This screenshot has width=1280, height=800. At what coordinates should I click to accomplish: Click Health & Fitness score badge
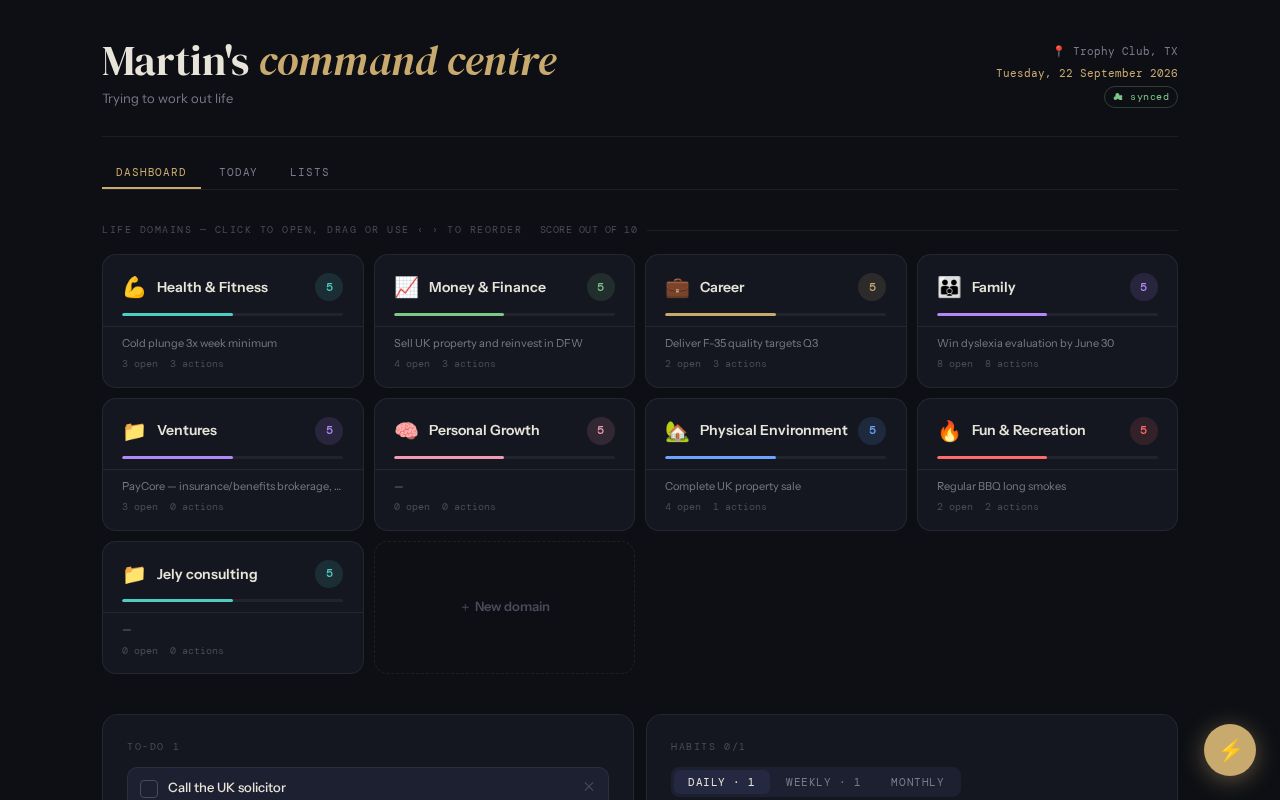[x=329, y=287]
